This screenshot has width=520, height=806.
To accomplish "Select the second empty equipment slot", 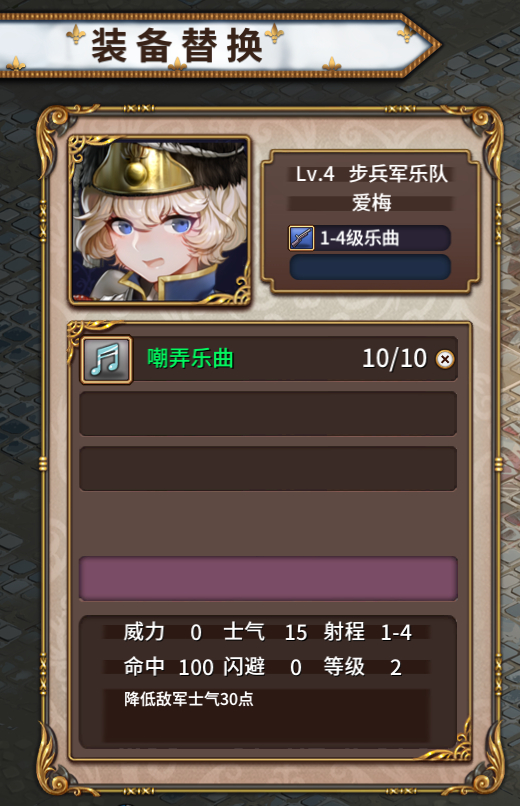I will (268, 414).
